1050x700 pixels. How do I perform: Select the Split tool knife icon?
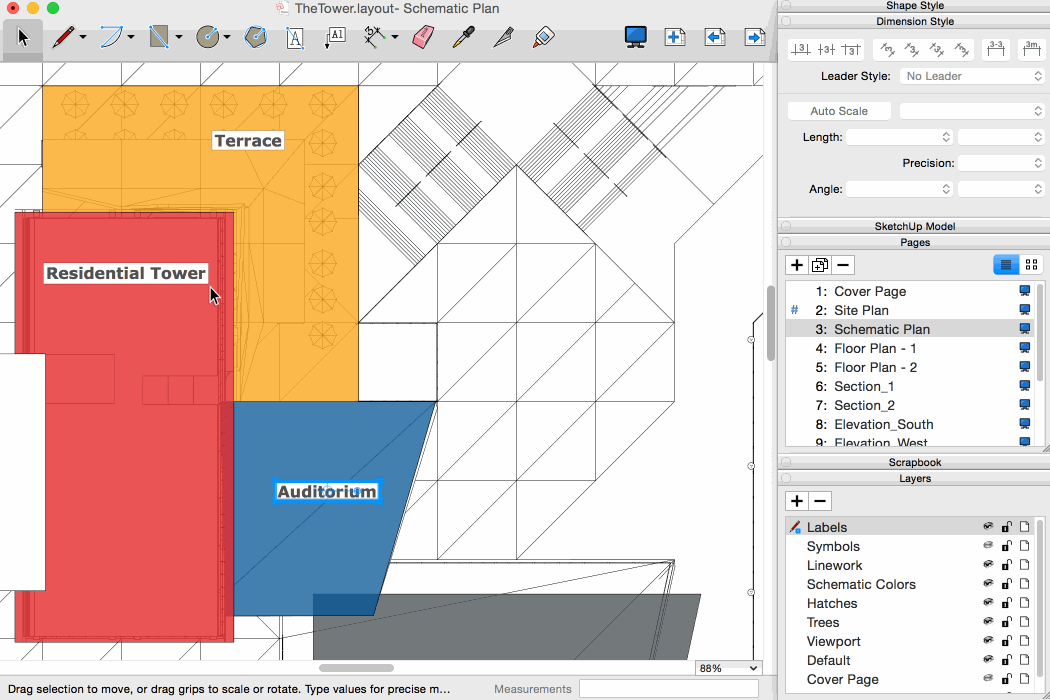pyautogui.click(x=503, y=38)
